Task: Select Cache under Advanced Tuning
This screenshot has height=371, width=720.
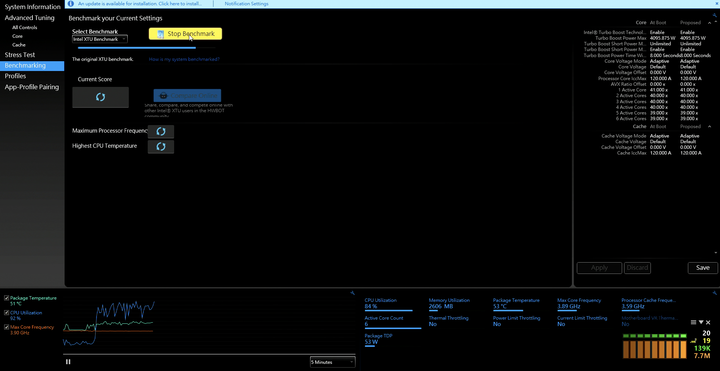Action: pyautogui.click(x=19, y=45)
